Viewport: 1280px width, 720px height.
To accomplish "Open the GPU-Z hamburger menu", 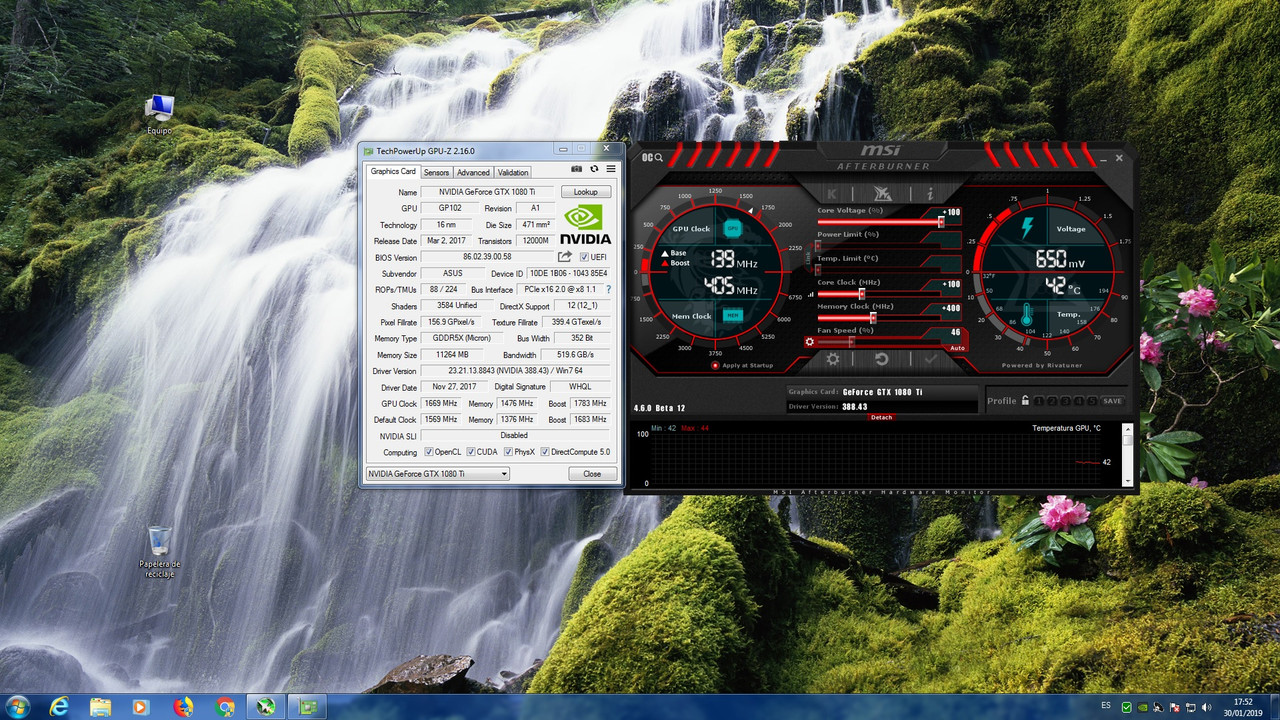I will 611,169.
